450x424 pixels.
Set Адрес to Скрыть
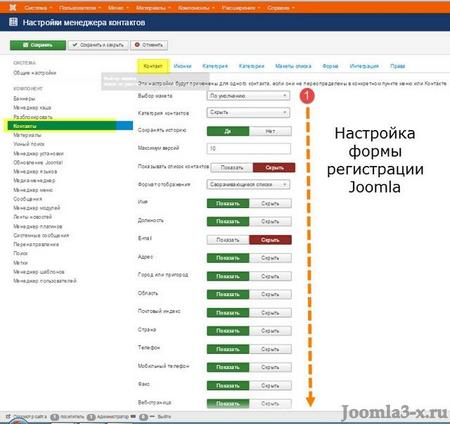(x=270, y=258)
